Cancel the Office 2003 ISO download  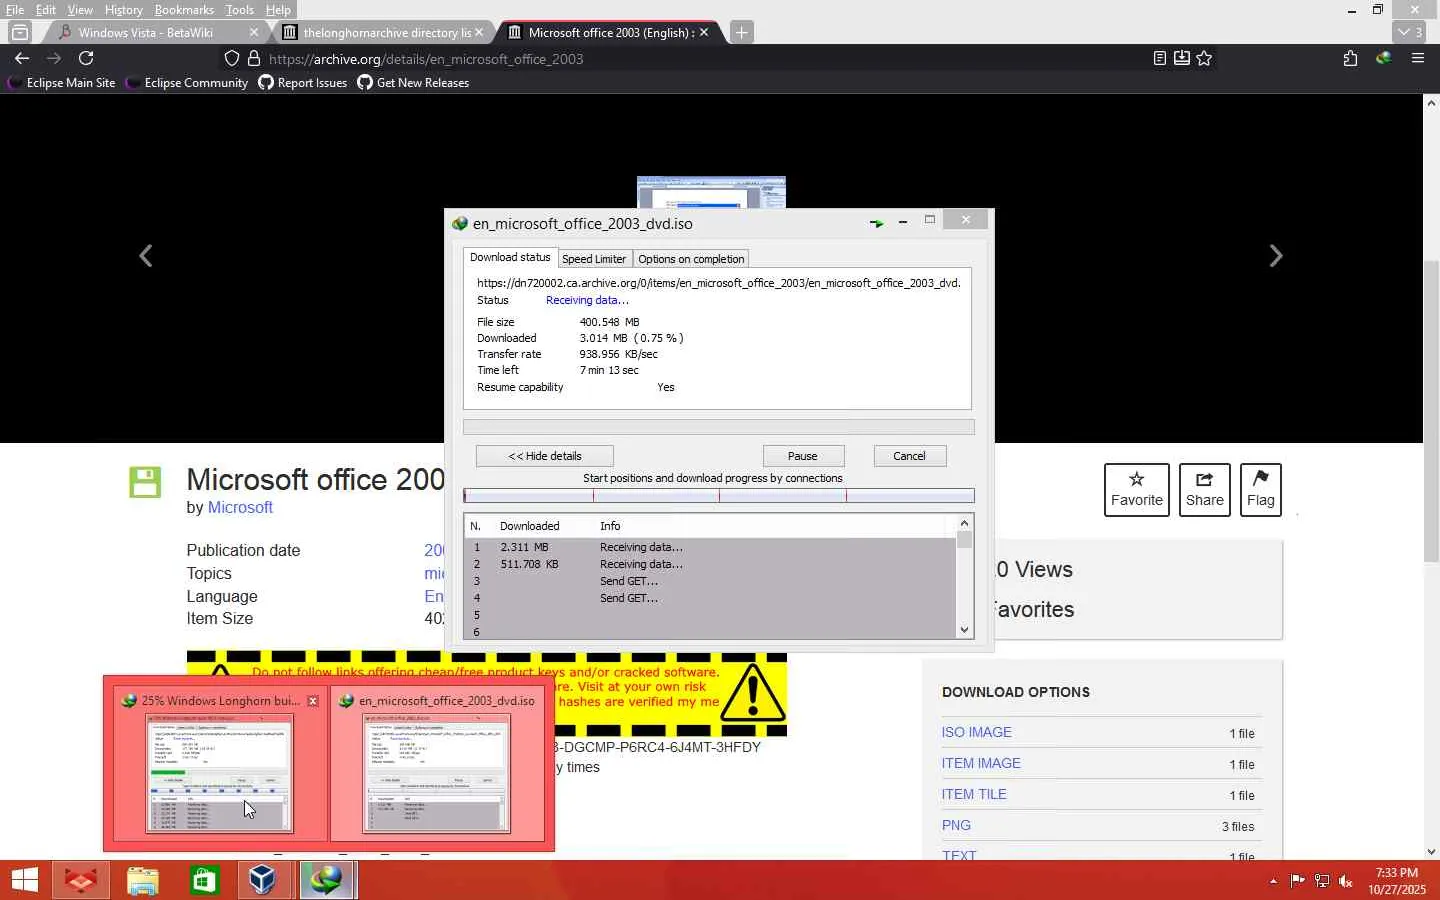(x=909, y=456)
